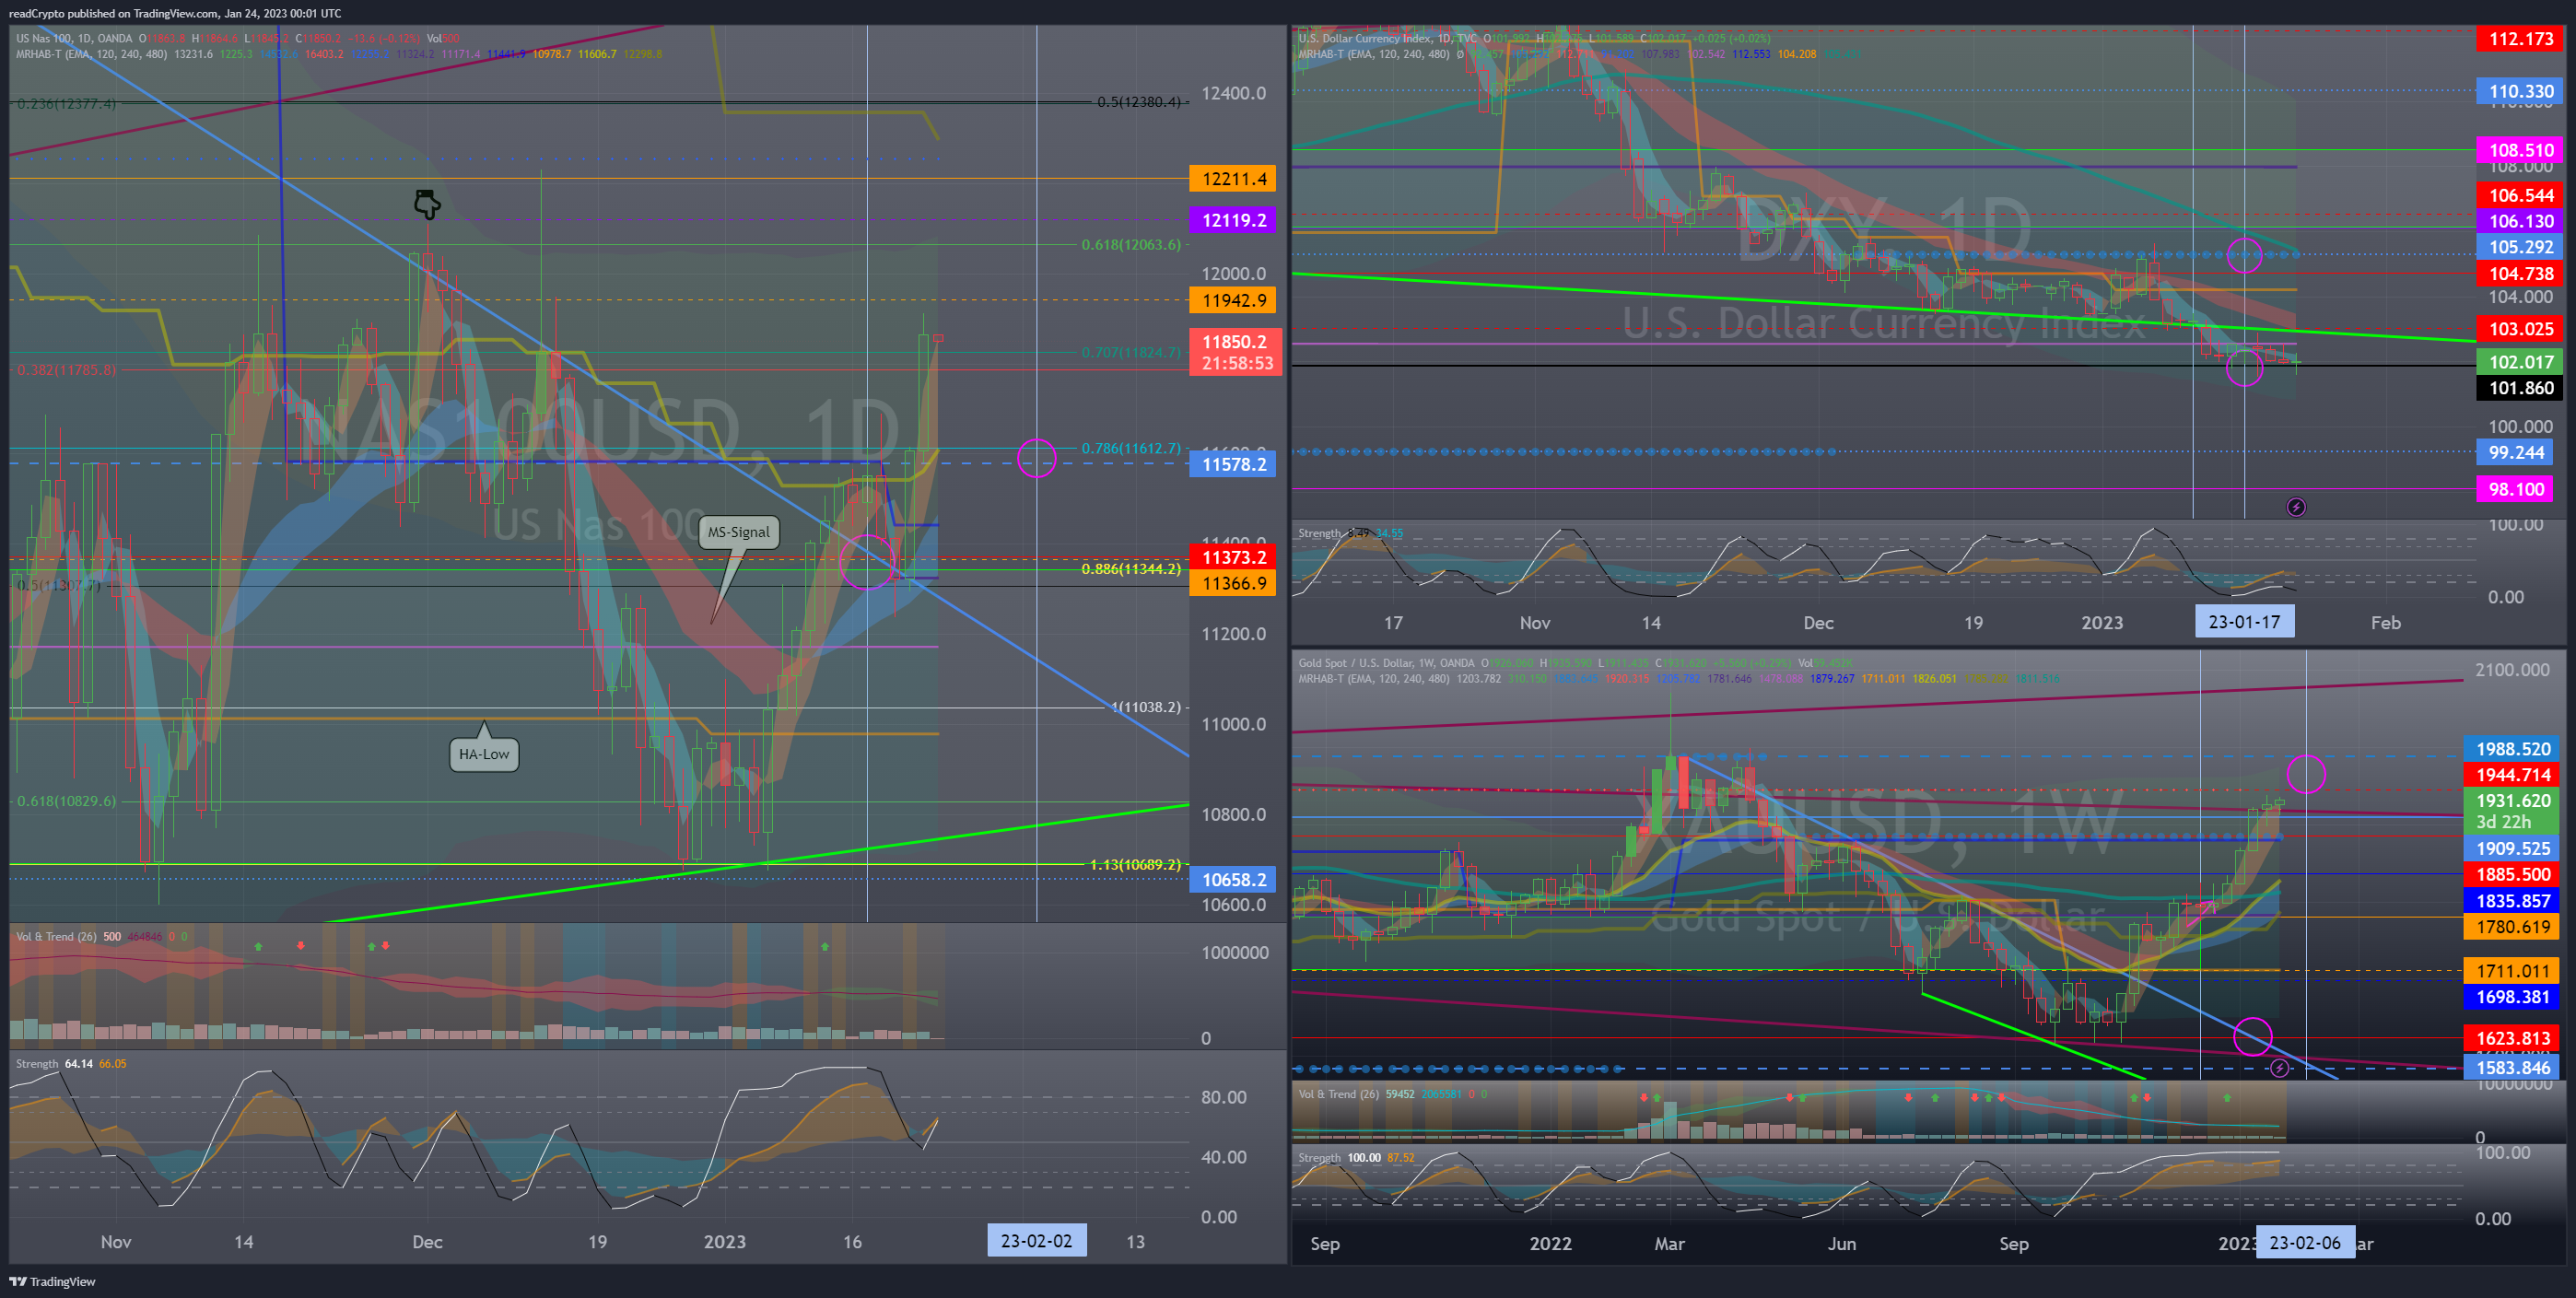Click the 12119.2 purple price label
The width and height of the screenshot is (2576, 1298).
pyautogui.click(x=1233, y=220)
